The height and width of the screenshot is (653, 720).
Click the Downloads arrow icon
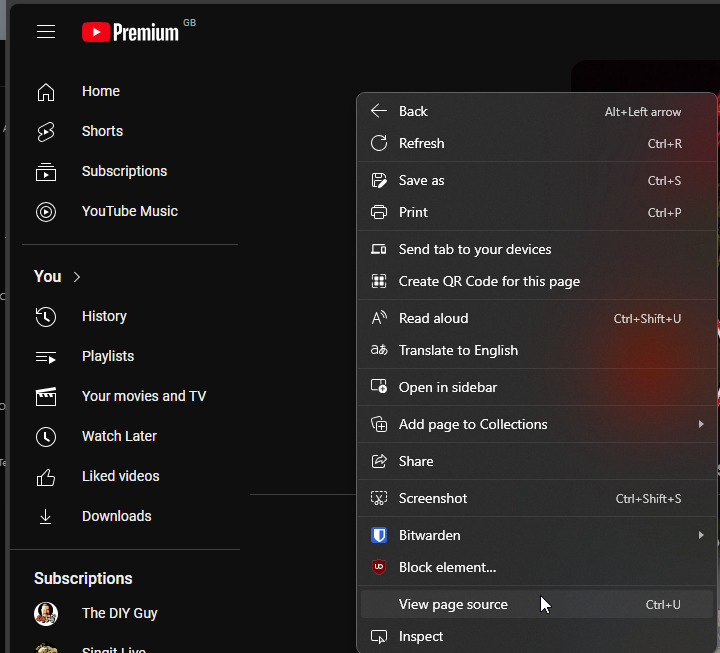[46, 516]
